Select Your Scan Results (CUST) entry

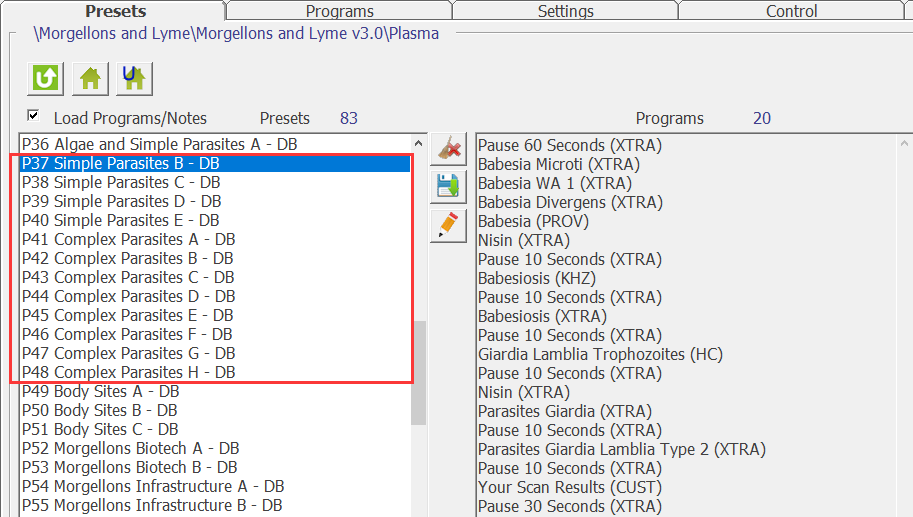click(x=569, y=487)
